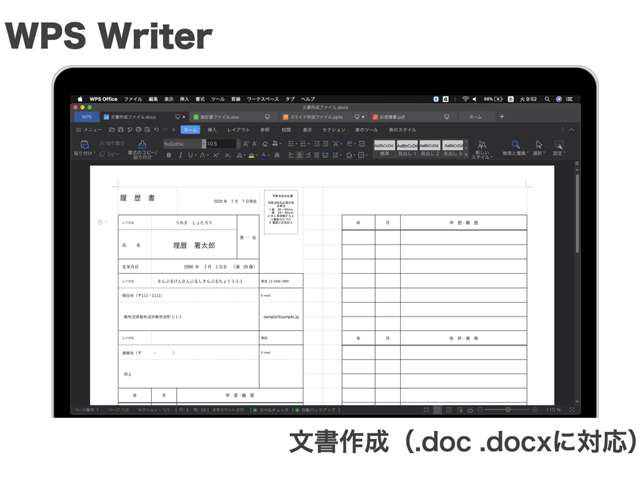This screenshot has width=640, height=480.
Task: Switch to the .pdf document tab
Action: tap(412, 117)
